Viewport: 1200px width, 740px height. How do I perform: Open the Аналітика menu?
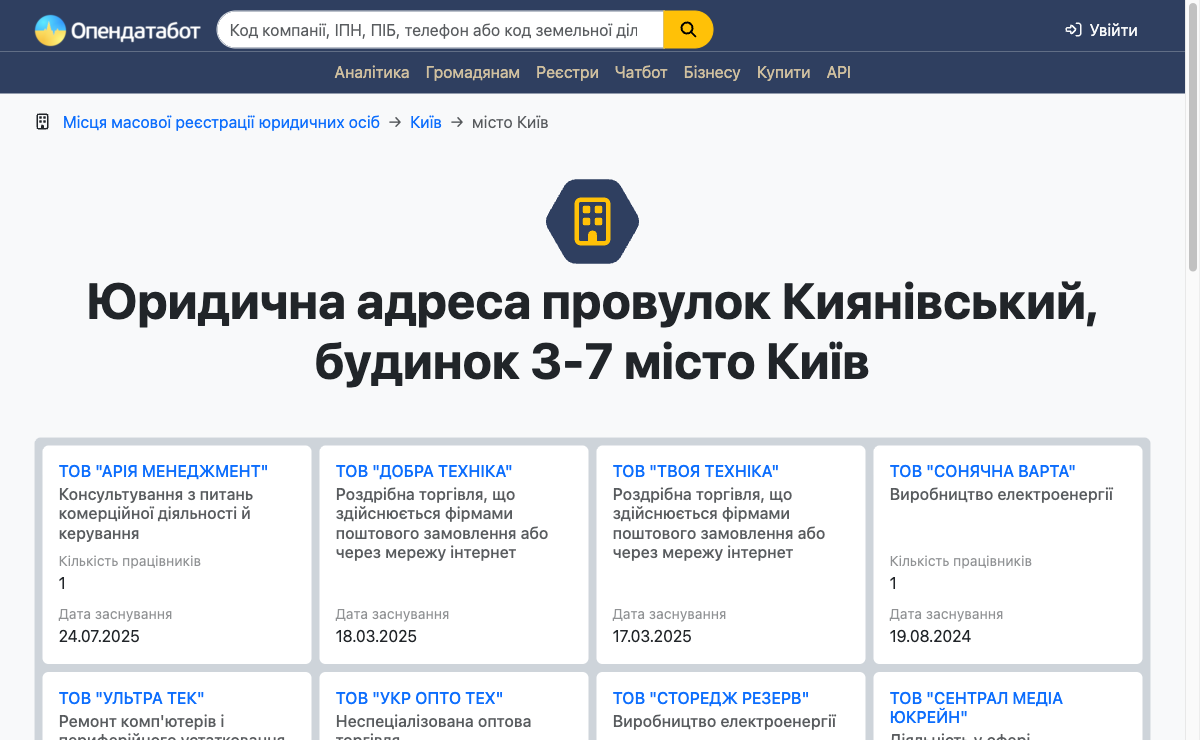tap(372, 72)
